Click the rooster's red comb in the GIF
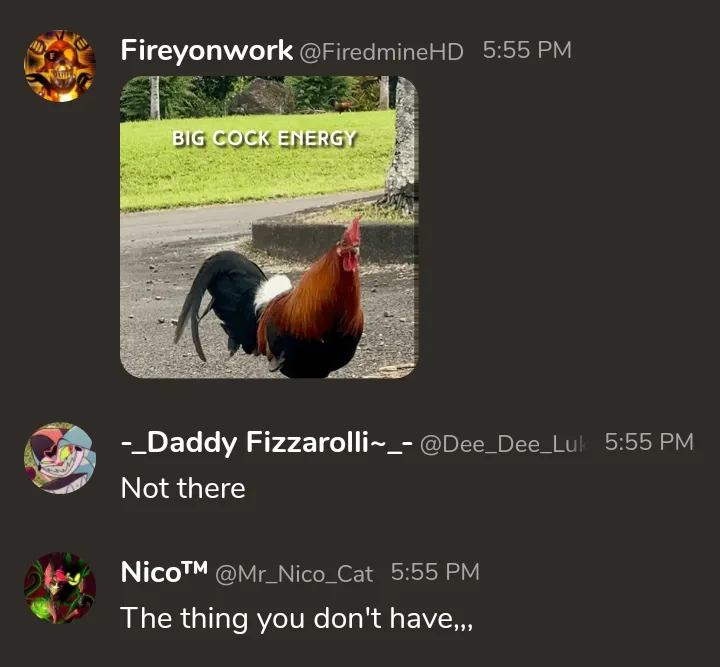This screenshot has width=720, height=667. [x=354, y=232]
